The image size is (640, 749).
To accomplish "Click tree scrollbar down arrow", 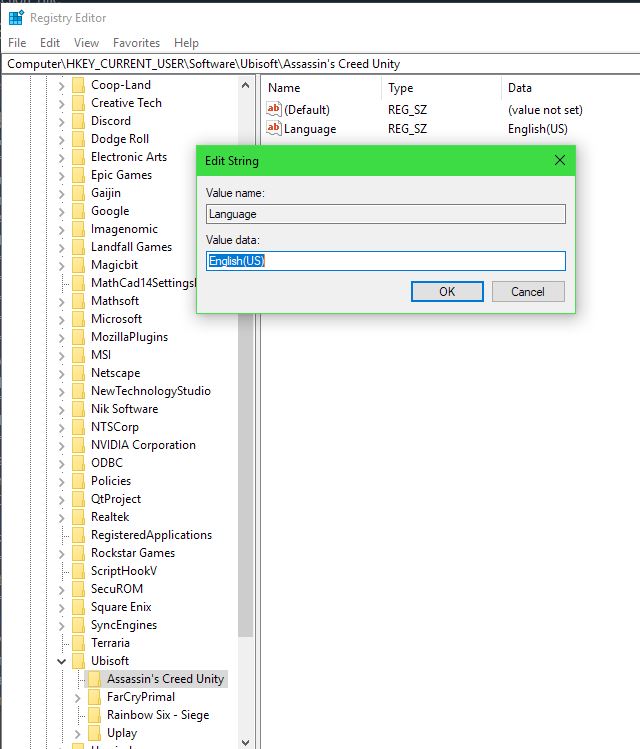I will click(245, 742).
